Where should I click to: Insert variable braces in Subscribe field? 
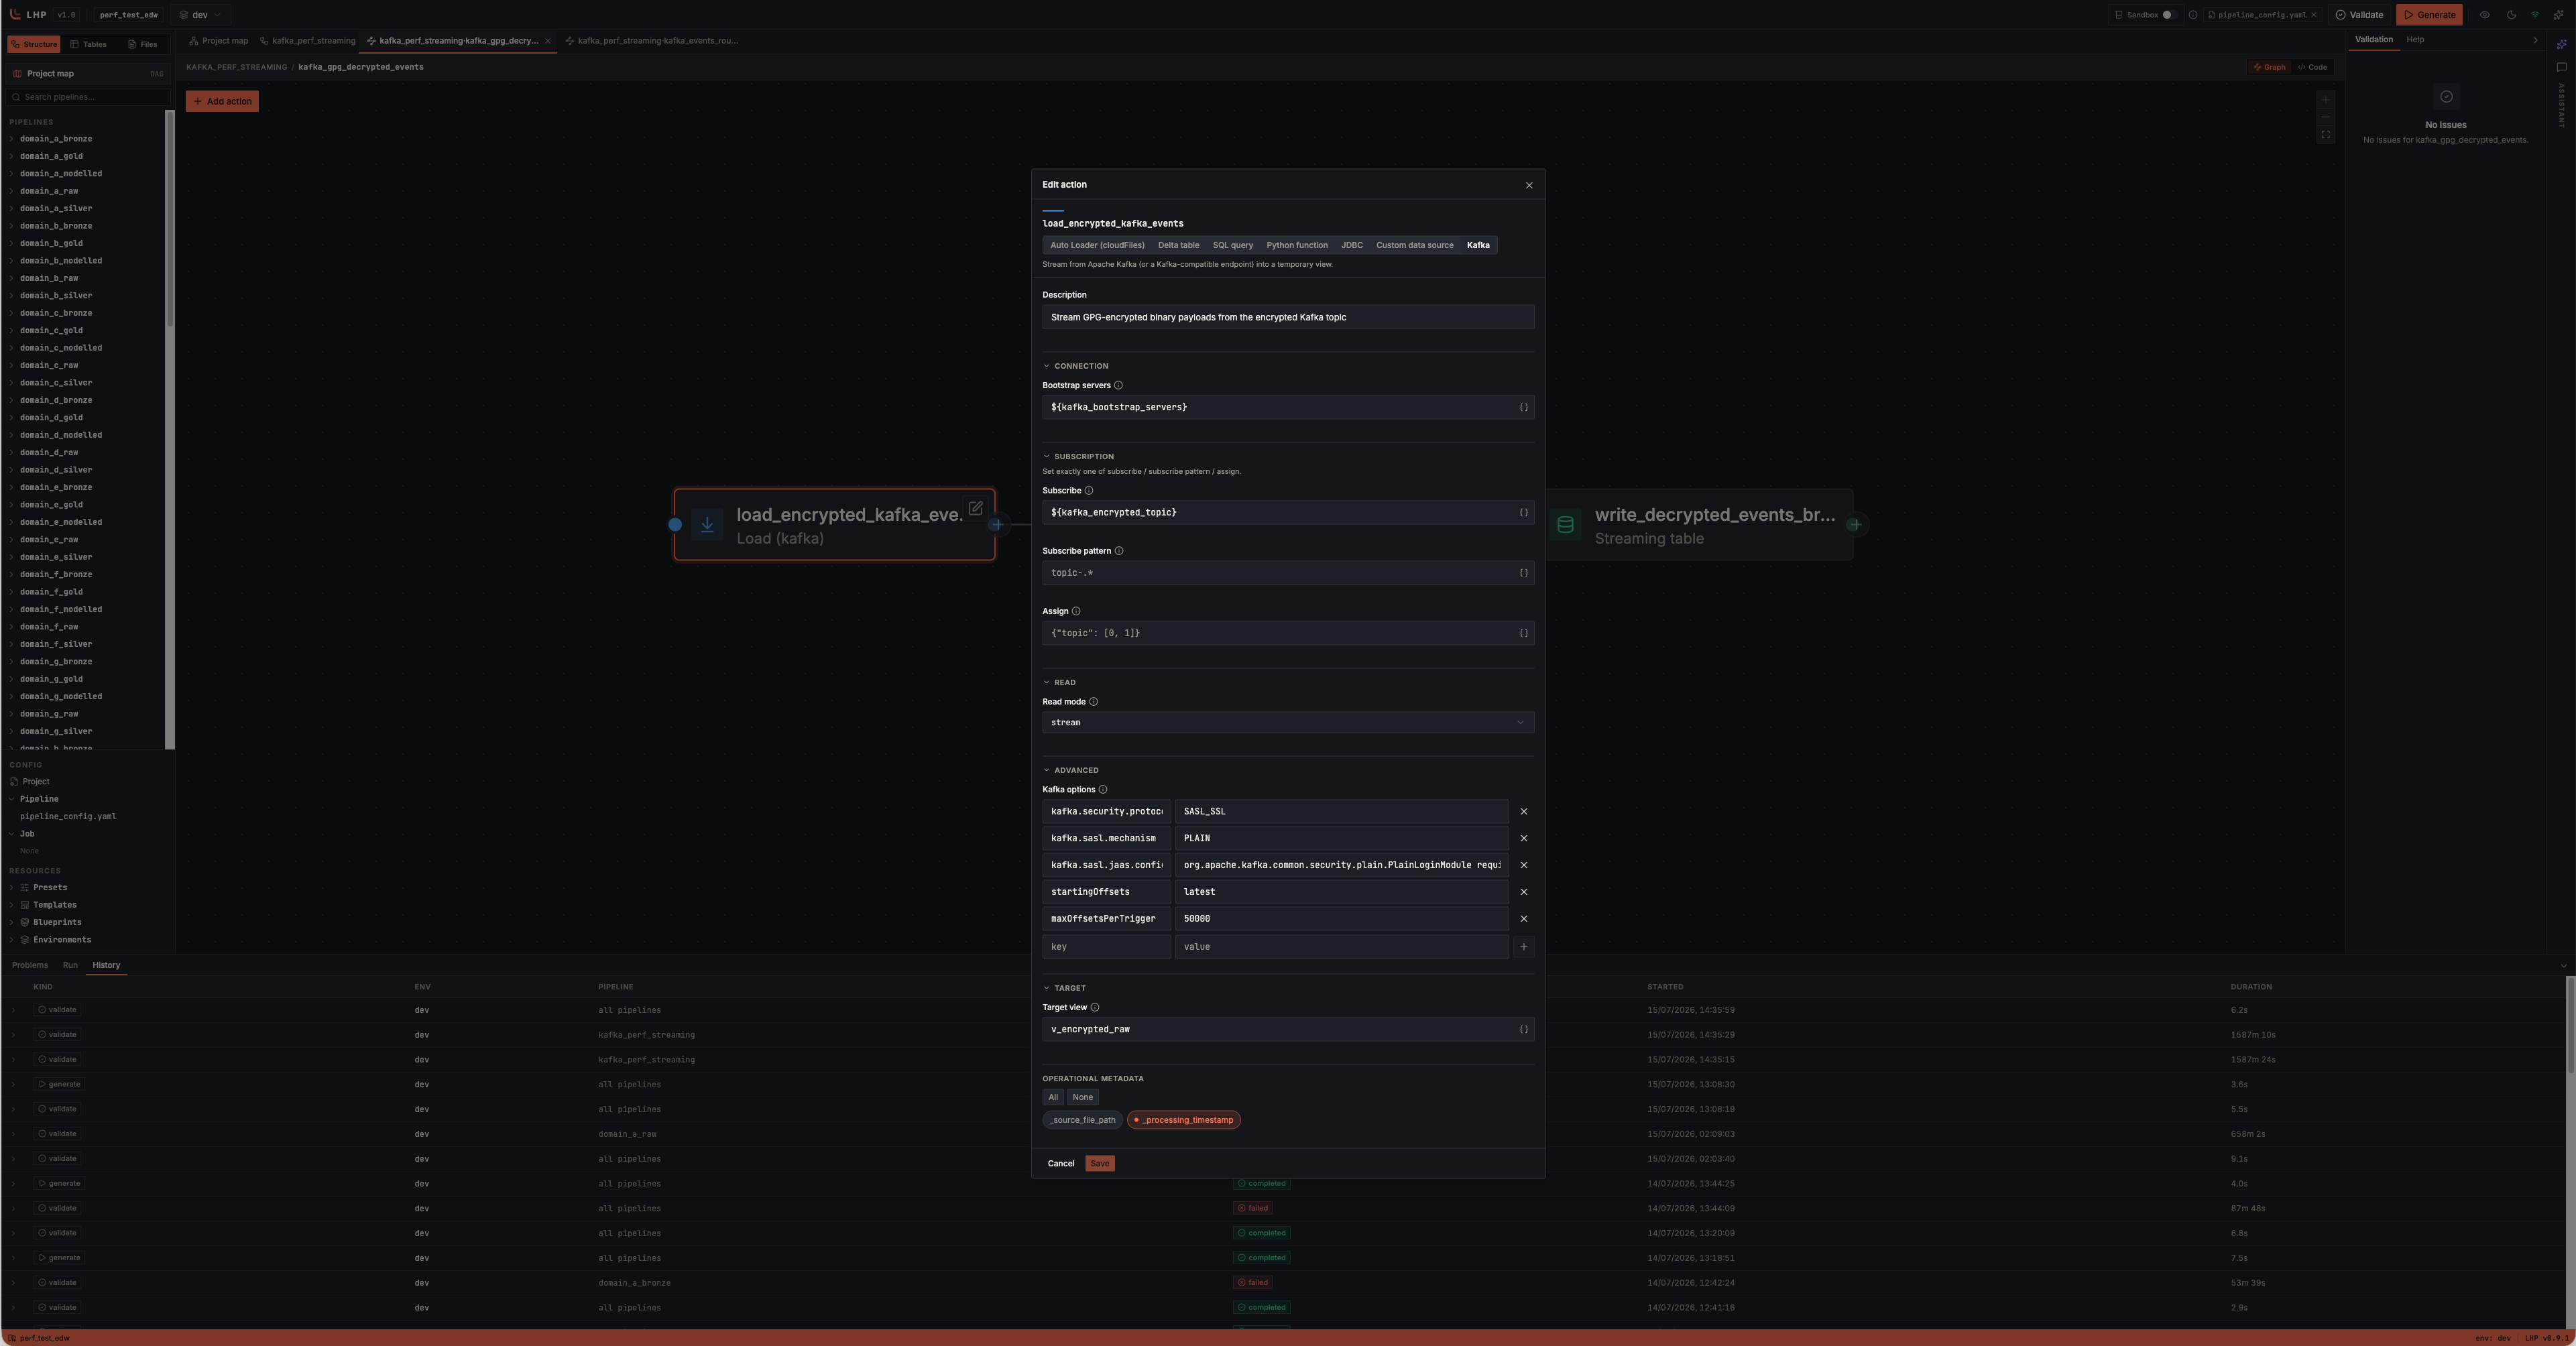(x=1523, y=512)
